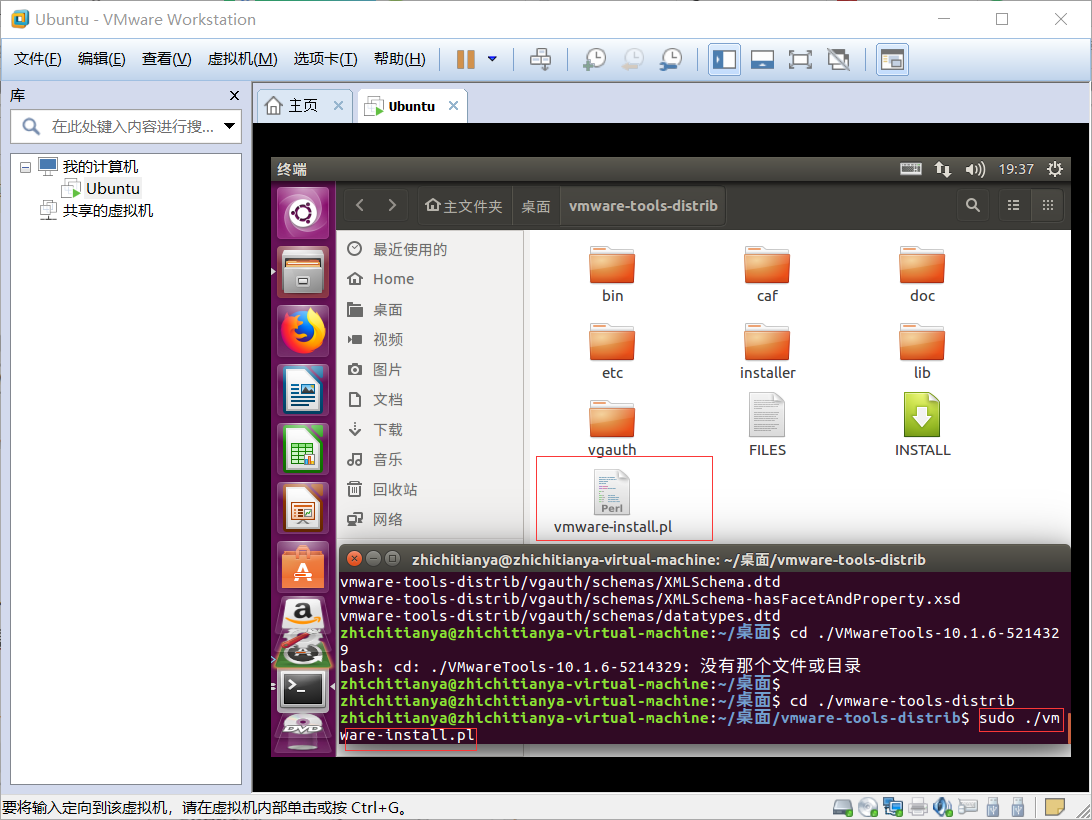
Task: Open the Terminal launcher icon
Action: click(303, 690)
